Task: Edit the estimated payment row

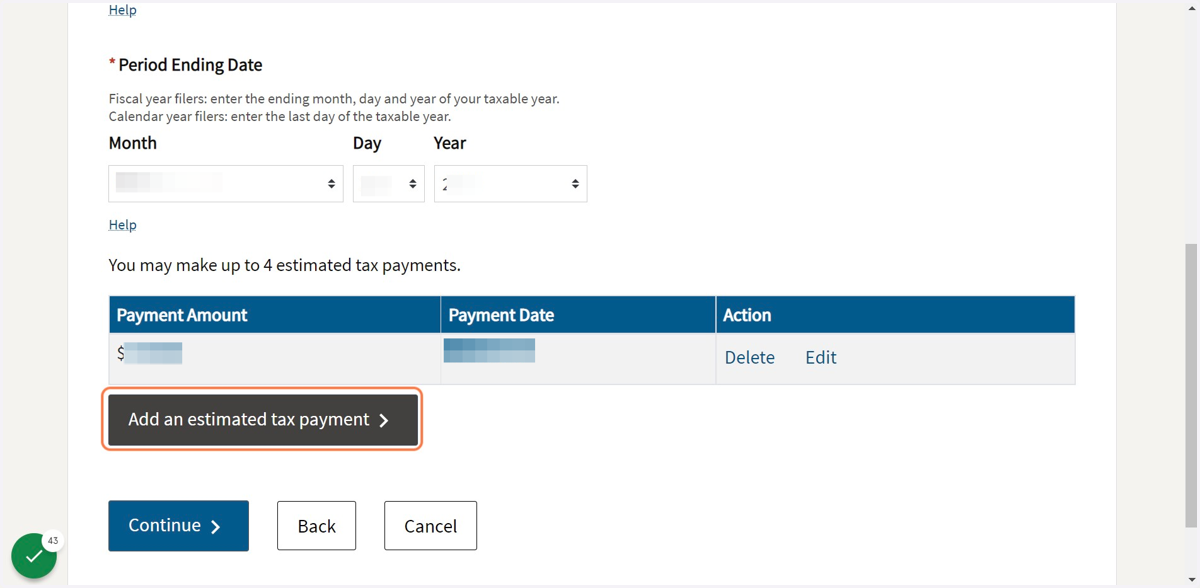Action: 821,357
